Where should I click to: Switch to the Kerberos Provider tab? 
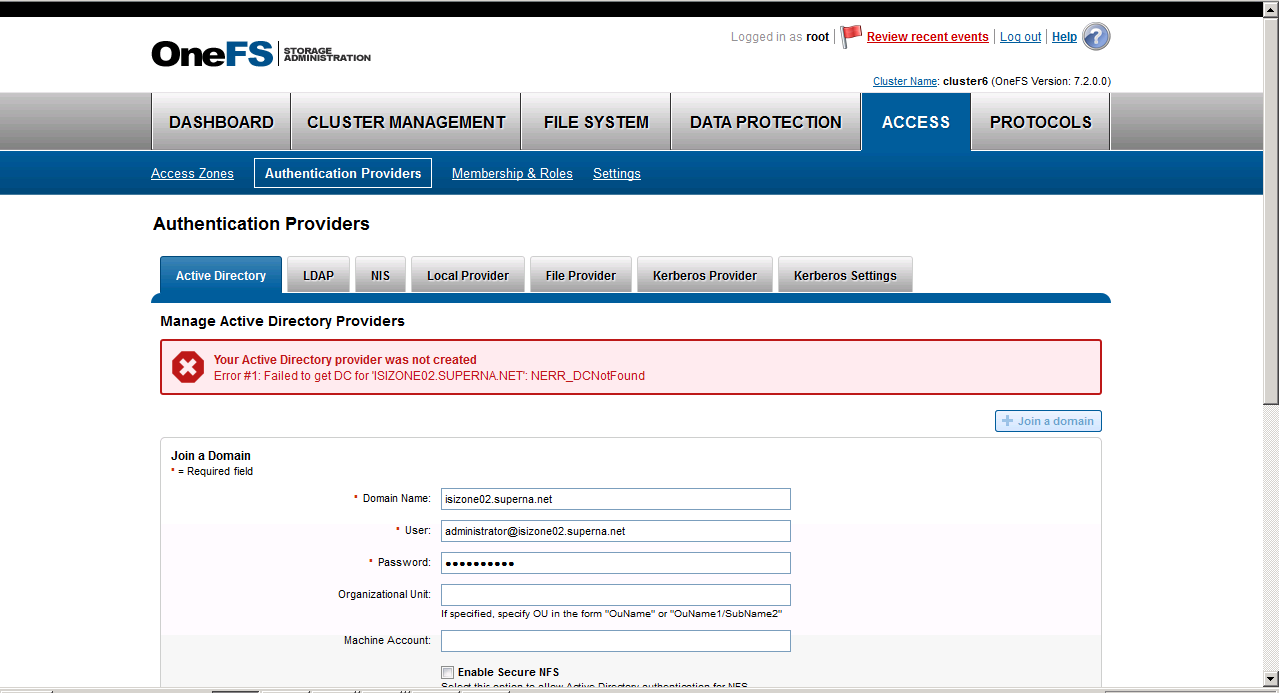tap(705, 275)
